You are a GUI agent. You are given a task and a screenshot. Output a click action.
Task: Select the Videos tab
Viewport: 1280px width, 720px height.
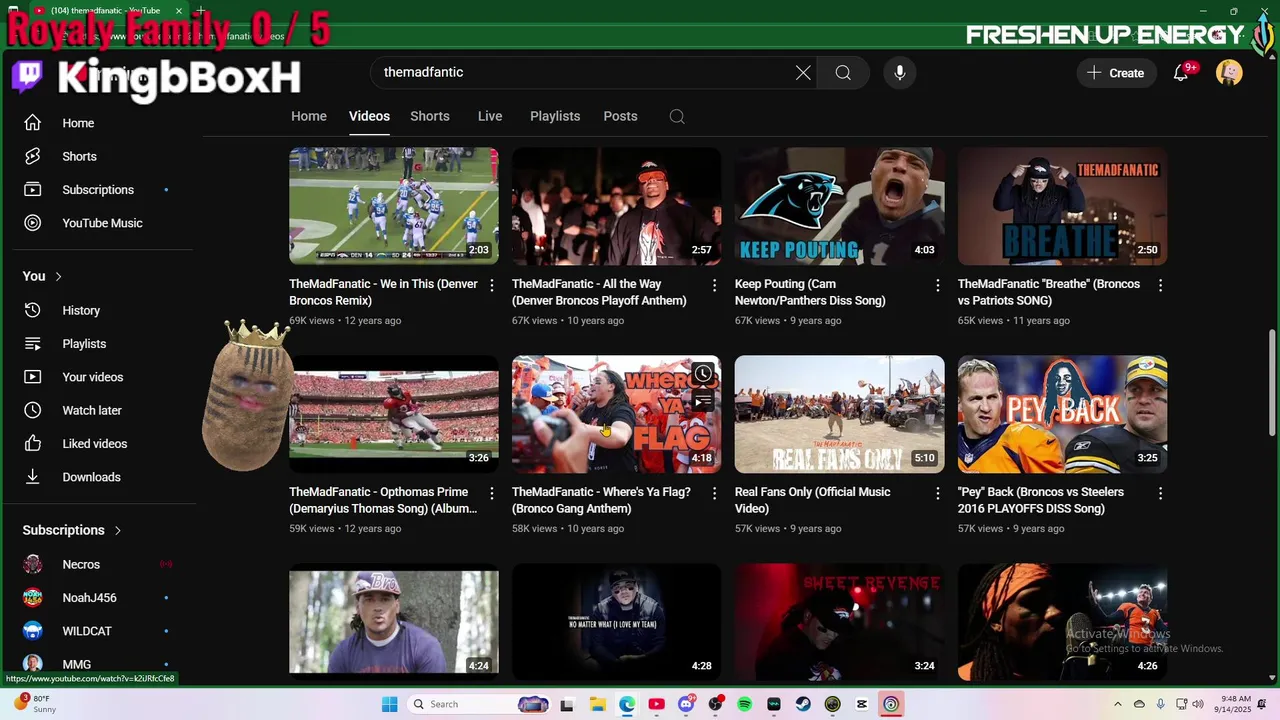point(369,116)
